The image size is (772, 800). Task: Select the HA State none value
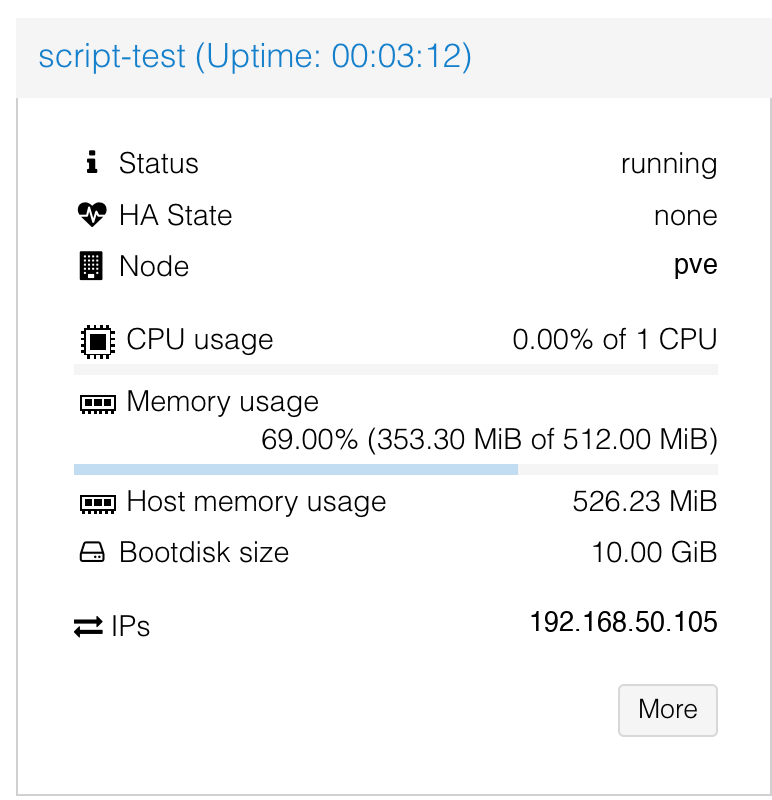(x=686, y=216)
